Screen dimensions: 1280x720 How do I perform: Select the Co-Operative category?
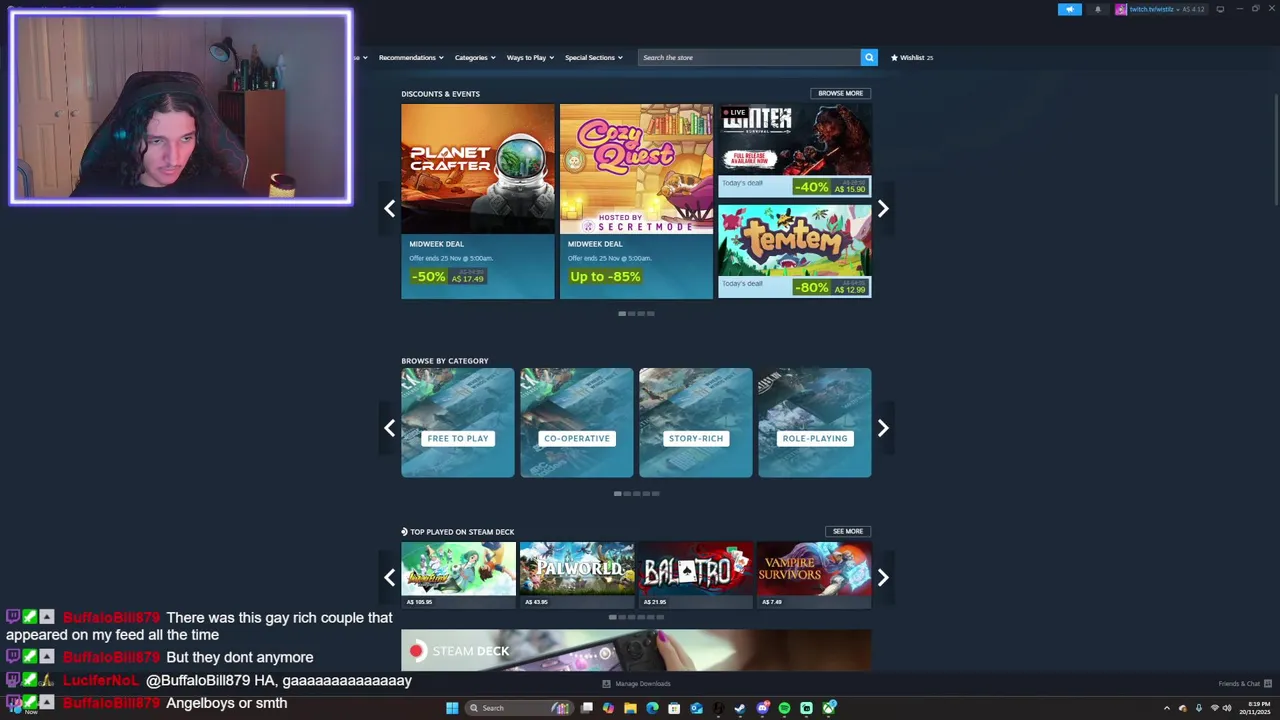point(577,423)
